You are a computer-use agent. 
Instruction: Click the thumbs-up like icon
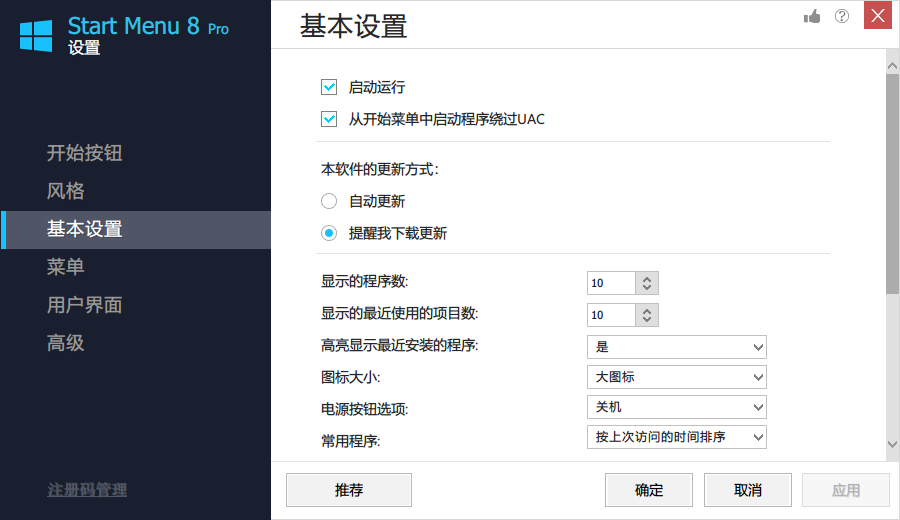pos(812,17)
